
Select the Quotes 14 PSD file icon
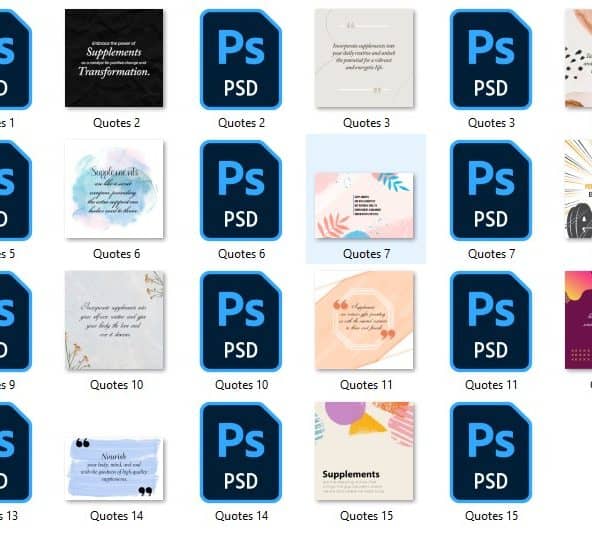[x=241, y=452]
